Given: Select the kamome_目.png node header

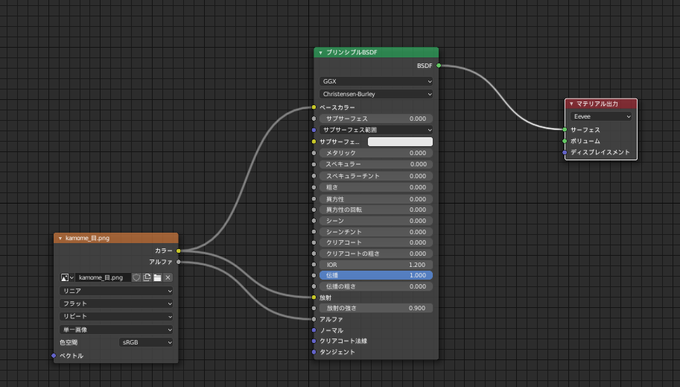Looking at the screenshot, I should coord(116,238).
